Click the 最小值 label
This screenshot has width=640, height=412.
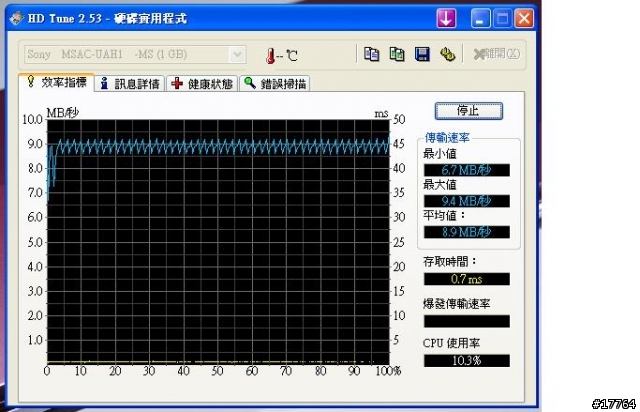(x=440, y=154)
